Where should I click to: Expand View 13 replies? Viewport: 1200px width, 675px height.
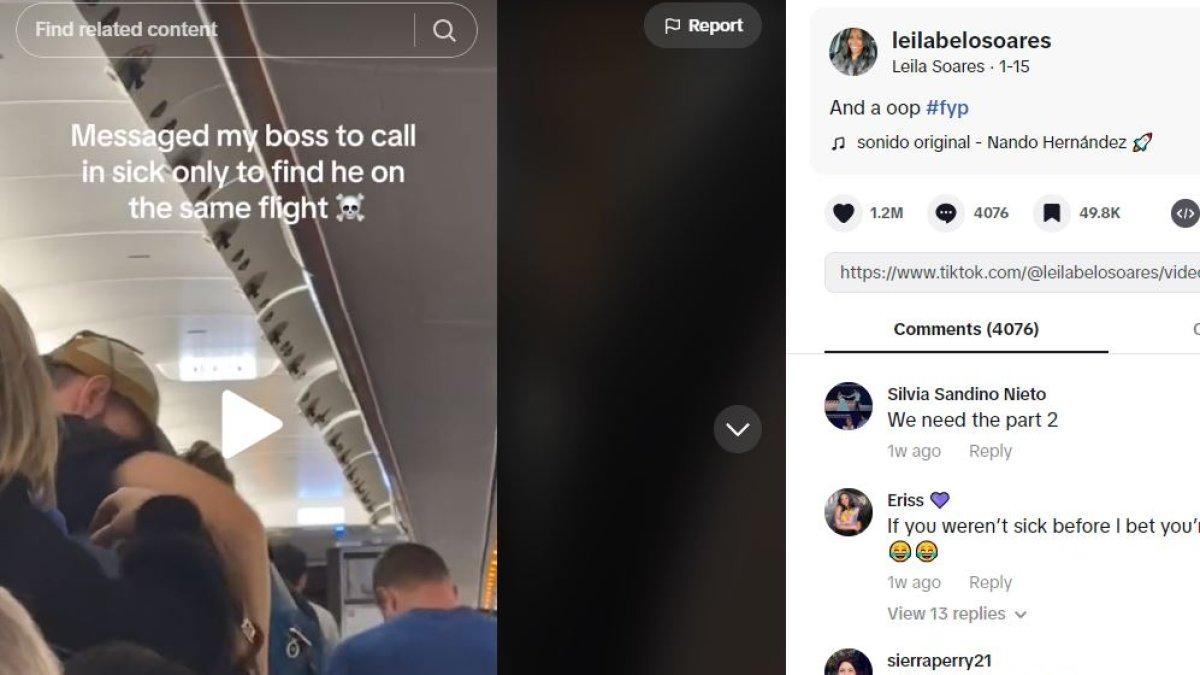pos(957,614)
